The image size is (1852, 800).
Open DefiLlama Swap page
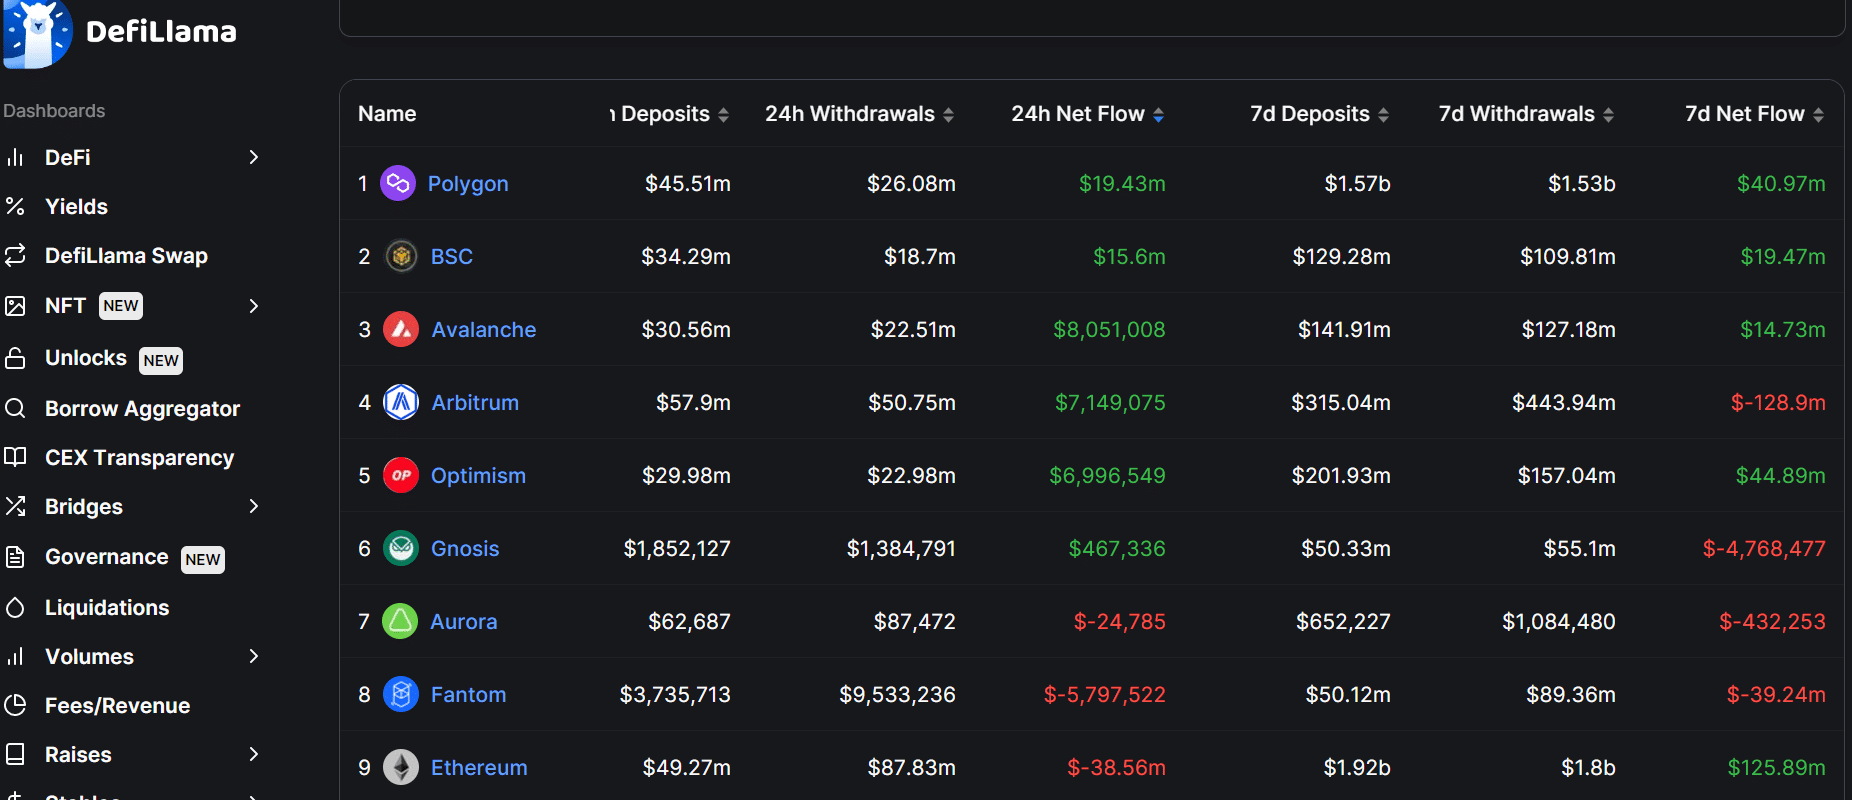[126, 255]
